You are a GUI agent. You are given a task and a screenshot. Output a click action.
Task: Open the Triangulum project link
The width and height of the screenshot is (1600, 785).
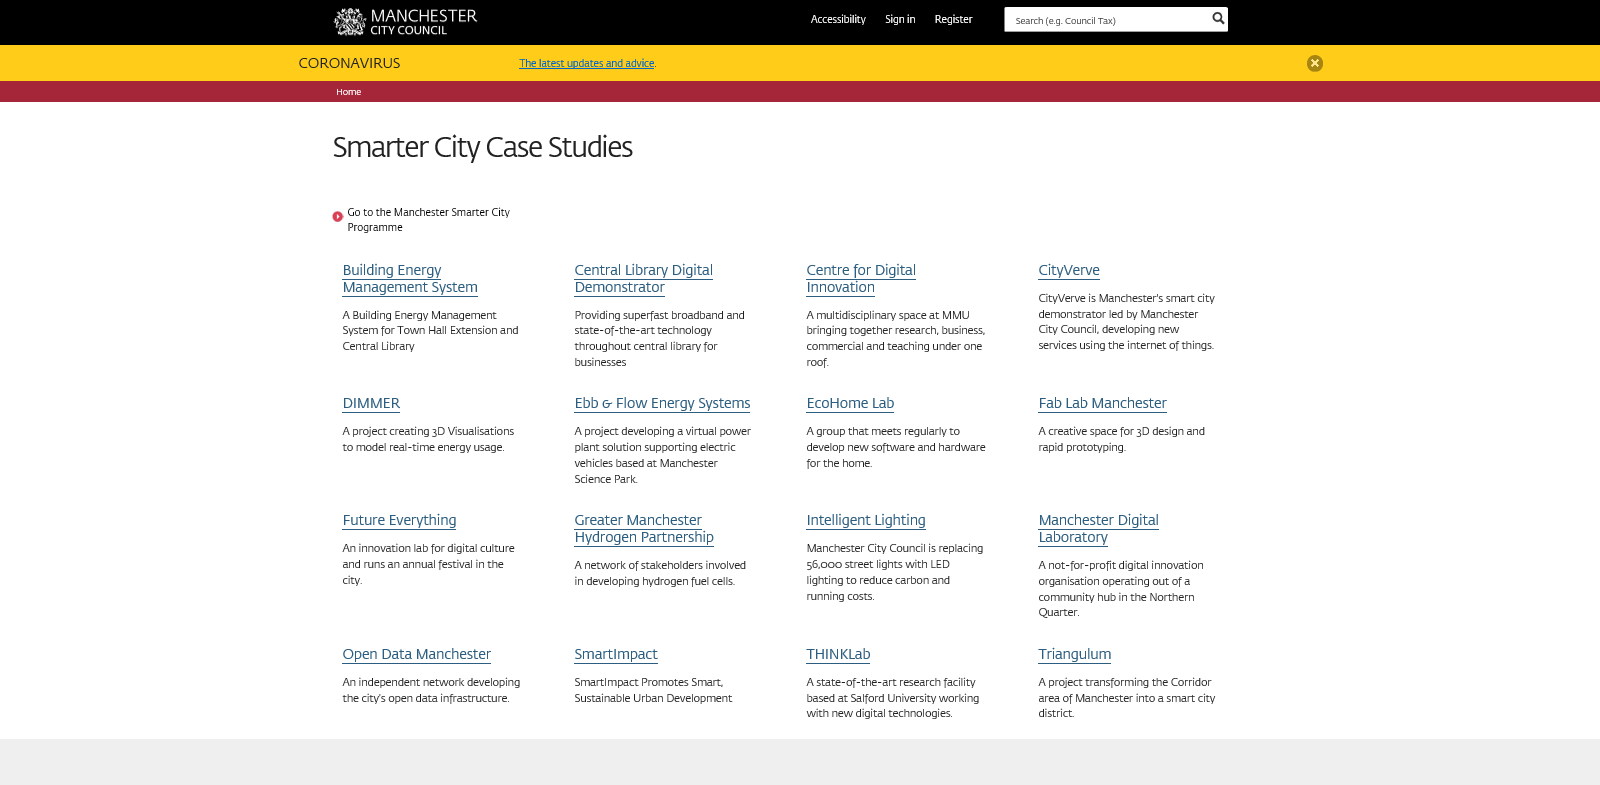(1074, 654)
